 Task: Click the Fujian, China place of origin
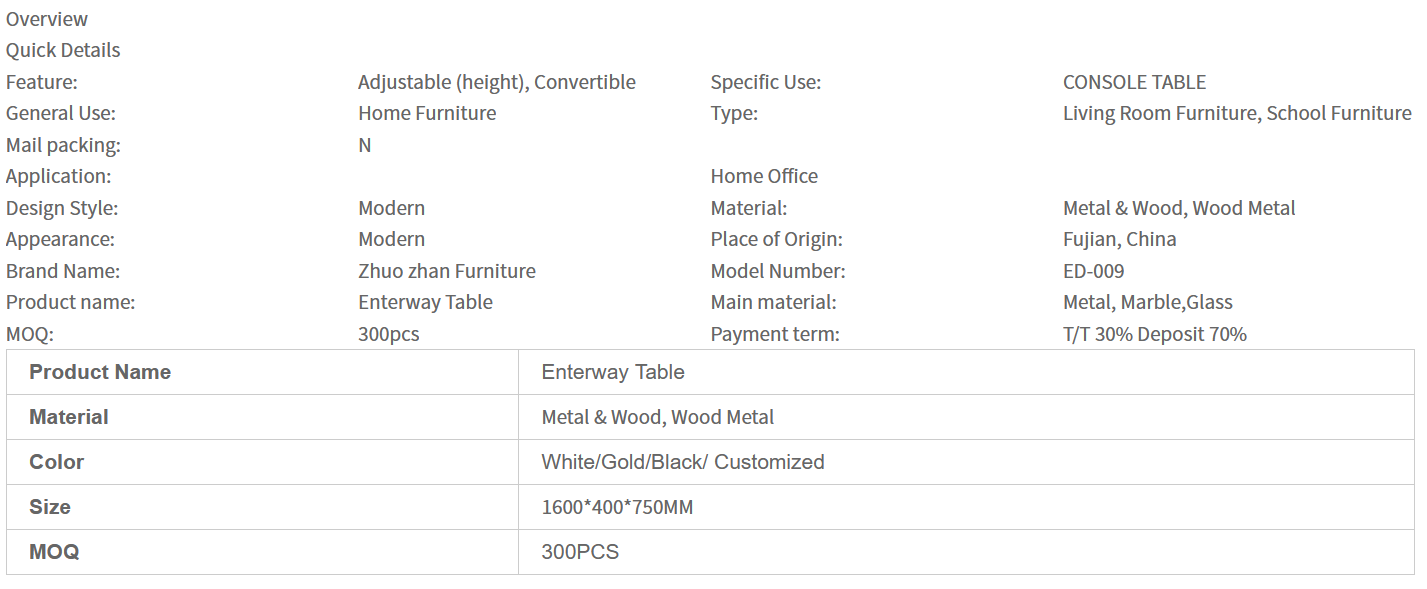[x=1119, y=239]
